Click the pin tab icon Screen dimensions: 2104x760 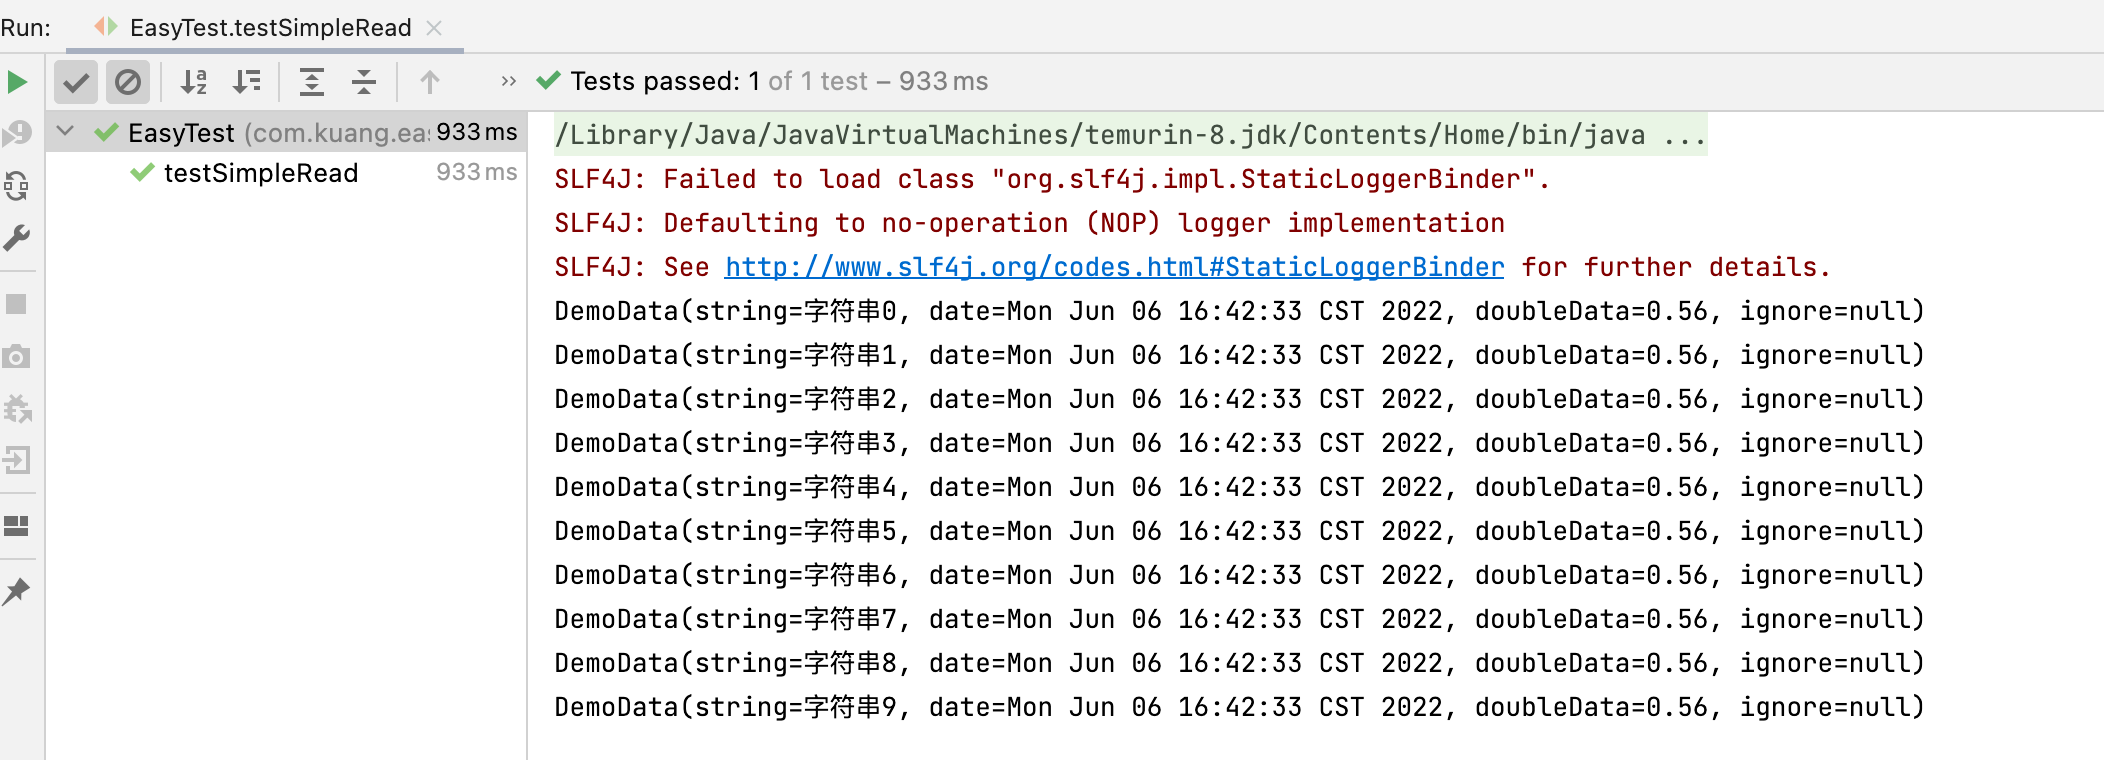[17, 591]
